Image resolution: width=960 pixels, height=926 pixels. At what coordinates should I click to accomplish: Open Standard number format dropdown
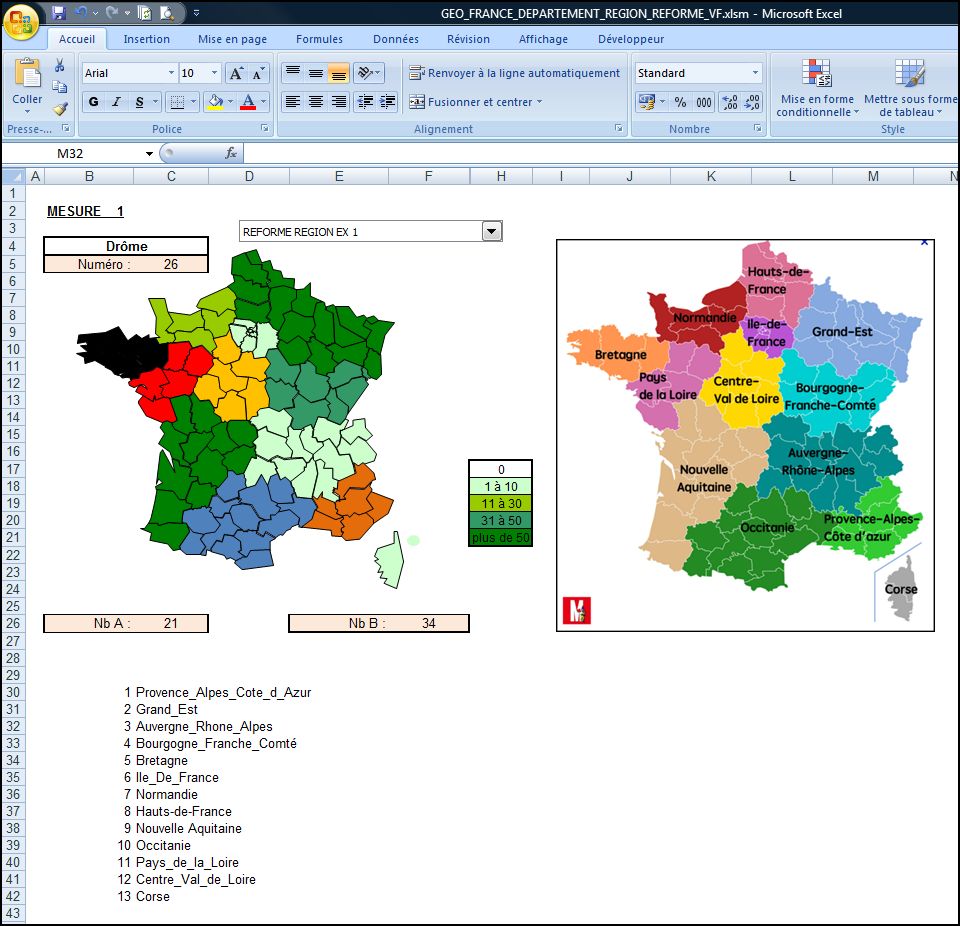click(x=755, y=73)
